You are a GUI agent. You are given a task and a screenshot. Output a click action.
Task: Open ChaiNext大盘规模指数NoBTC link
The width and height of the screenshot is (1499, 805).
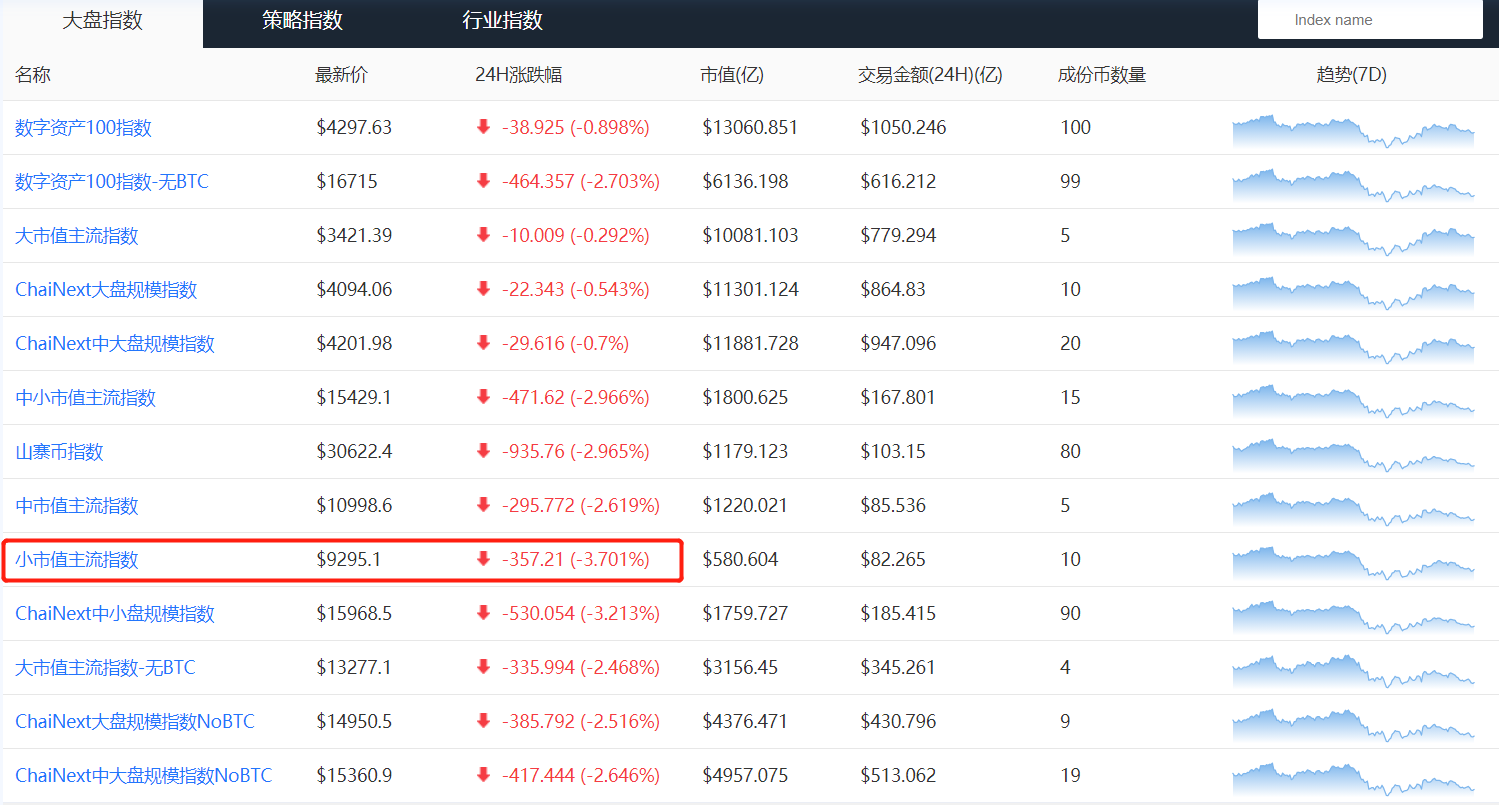click(x=135, y=722)
